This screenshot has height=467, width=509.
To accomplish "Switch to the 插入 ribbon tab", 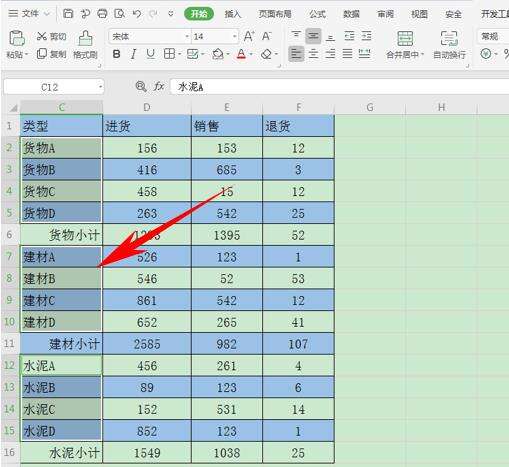I will click(x=232, y=14).
